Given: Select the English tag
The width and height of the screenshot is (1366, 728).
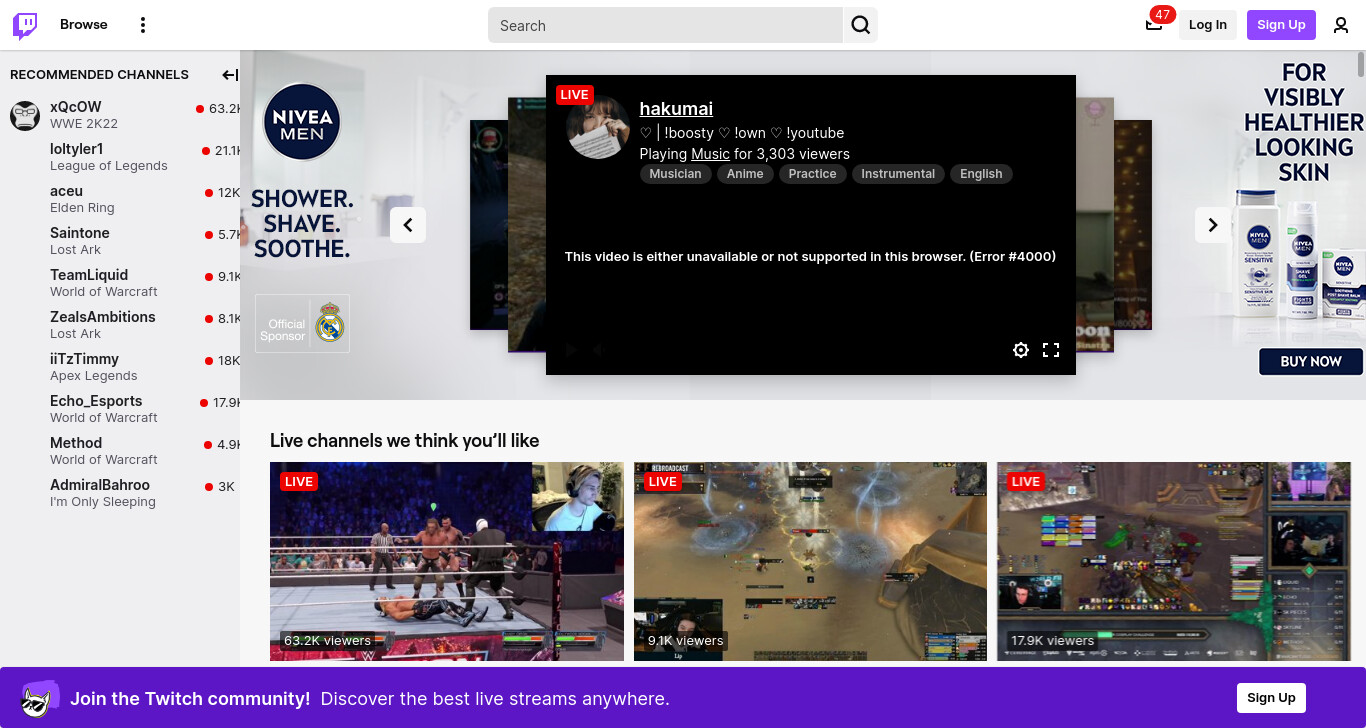Looking at the screenshot, I should tap(981, 174).
